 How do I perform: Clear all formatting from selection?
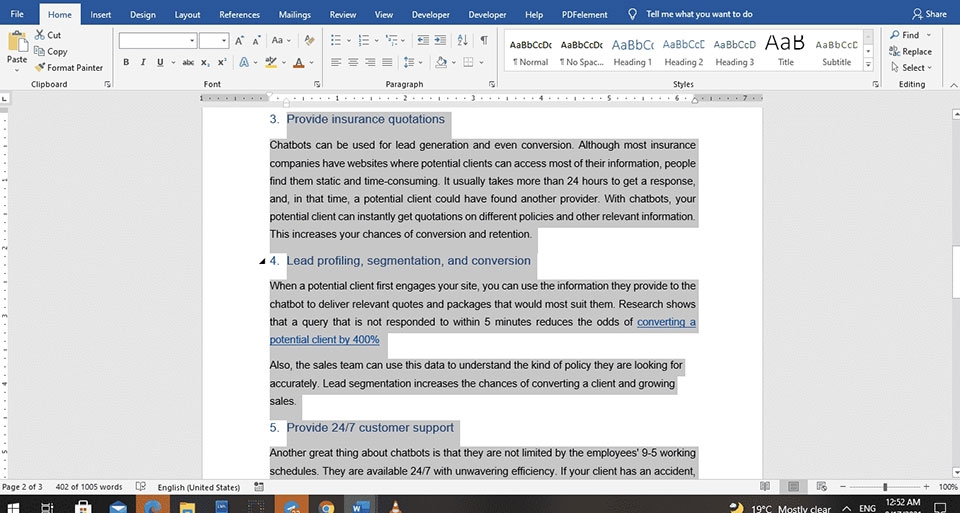(310, 40)
